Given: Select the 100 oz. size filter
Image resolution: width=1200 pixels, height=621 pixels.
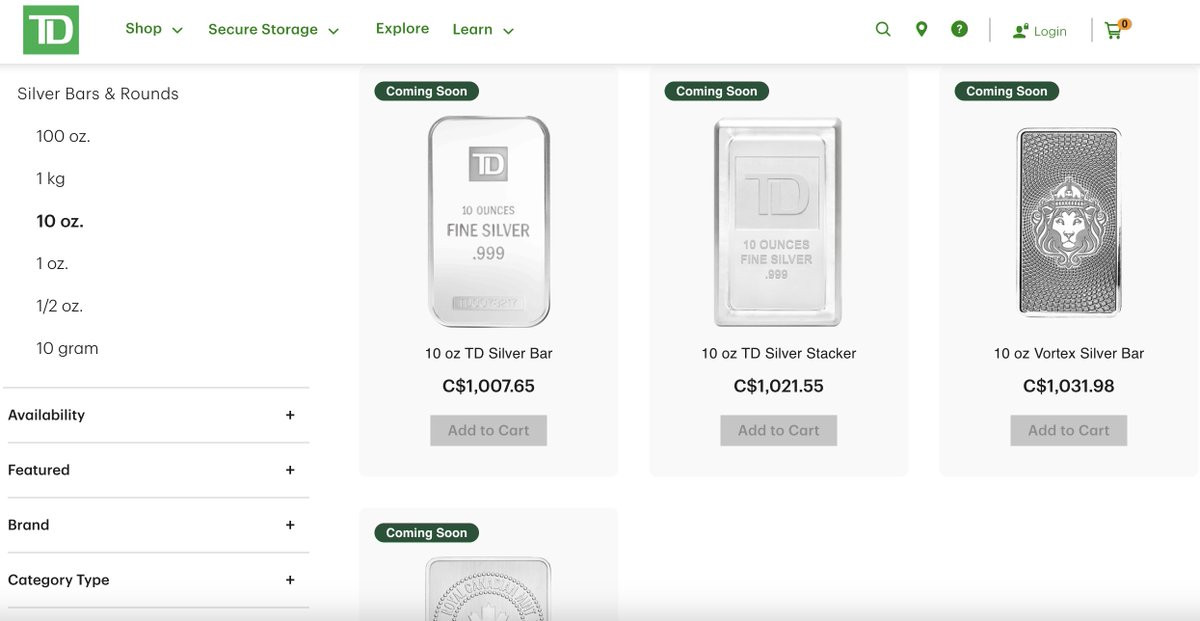Looking at the screenshot, I should (x=63, y=136).
